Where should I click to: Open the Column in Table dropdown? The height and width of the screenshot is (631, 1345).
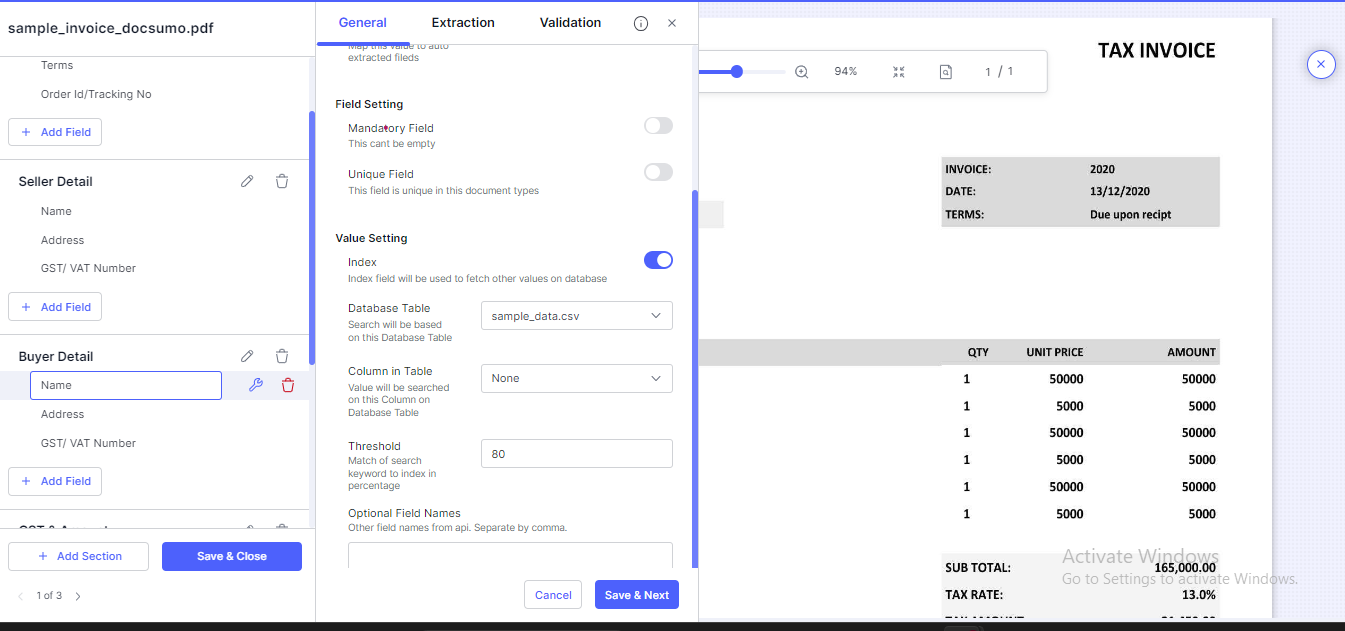[577, 378]
